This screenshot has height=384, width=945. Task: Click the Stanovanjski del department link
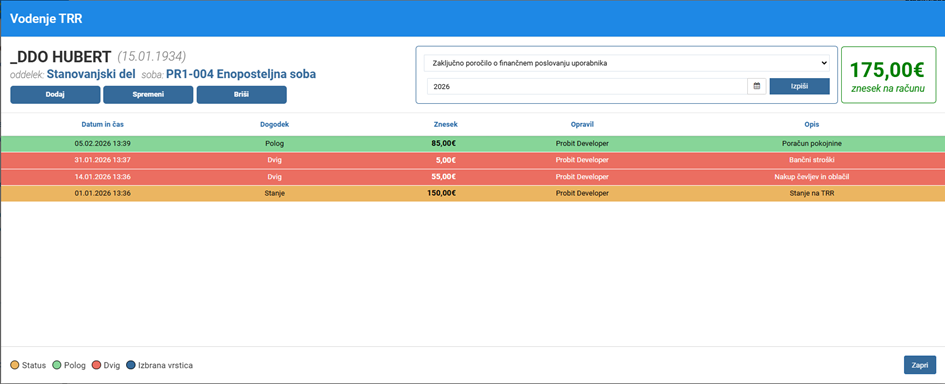[x=91, y=74]
